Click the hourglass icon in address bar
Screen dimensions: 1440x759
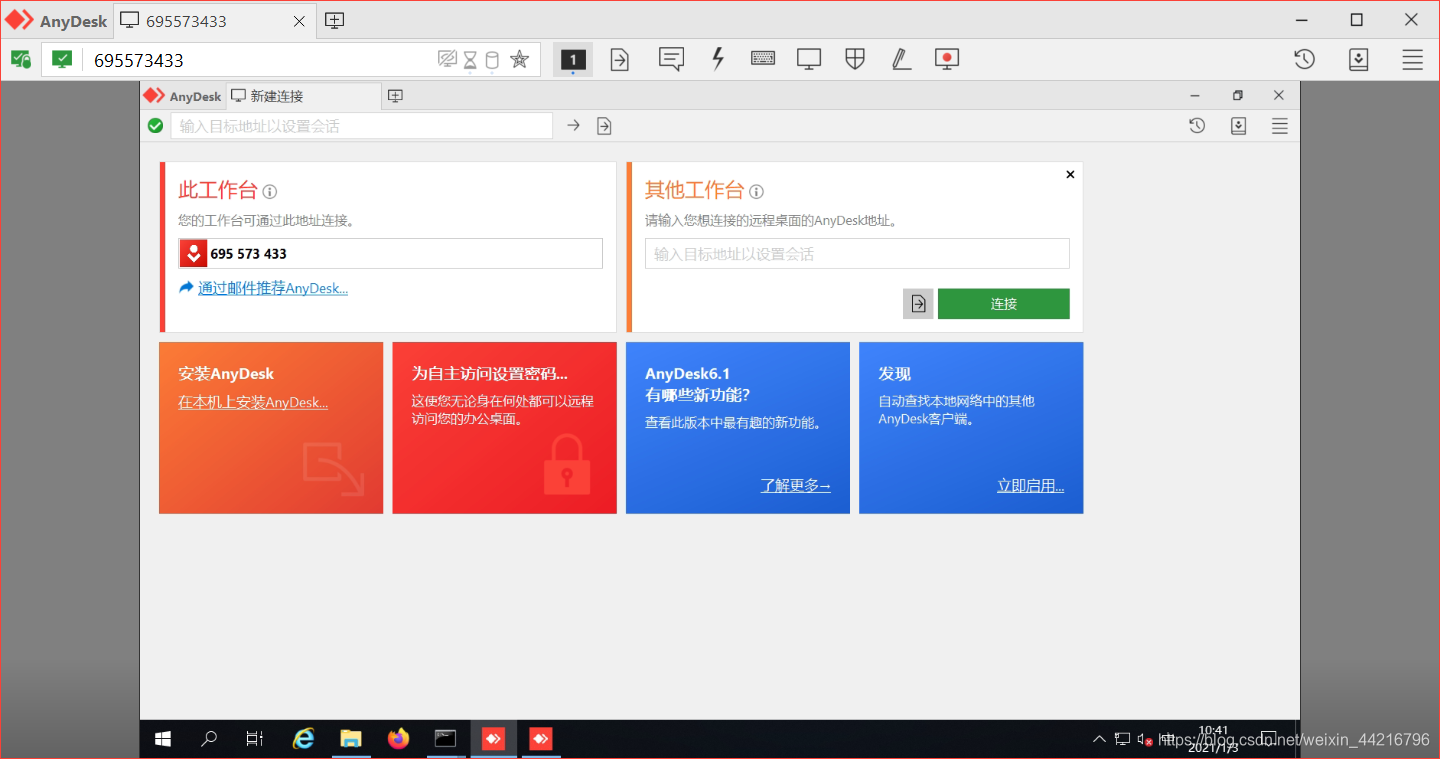point(470,61)
